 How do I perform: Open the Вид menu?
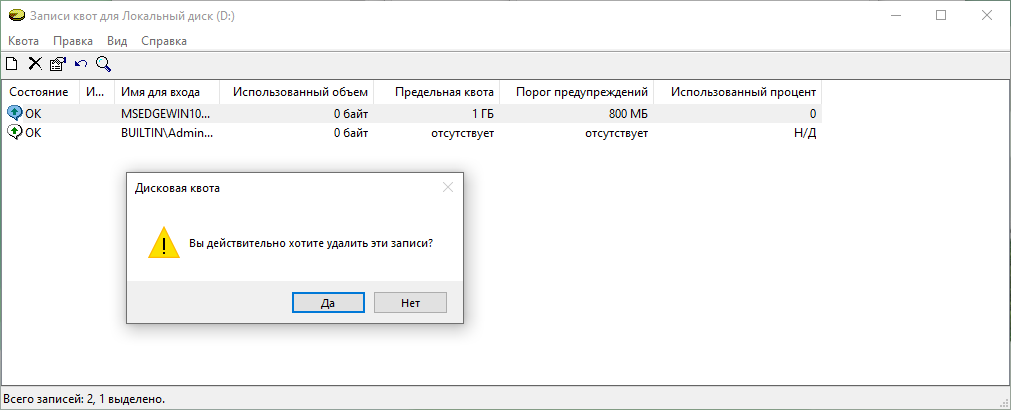pyautogui.click(x=117, y=41)
